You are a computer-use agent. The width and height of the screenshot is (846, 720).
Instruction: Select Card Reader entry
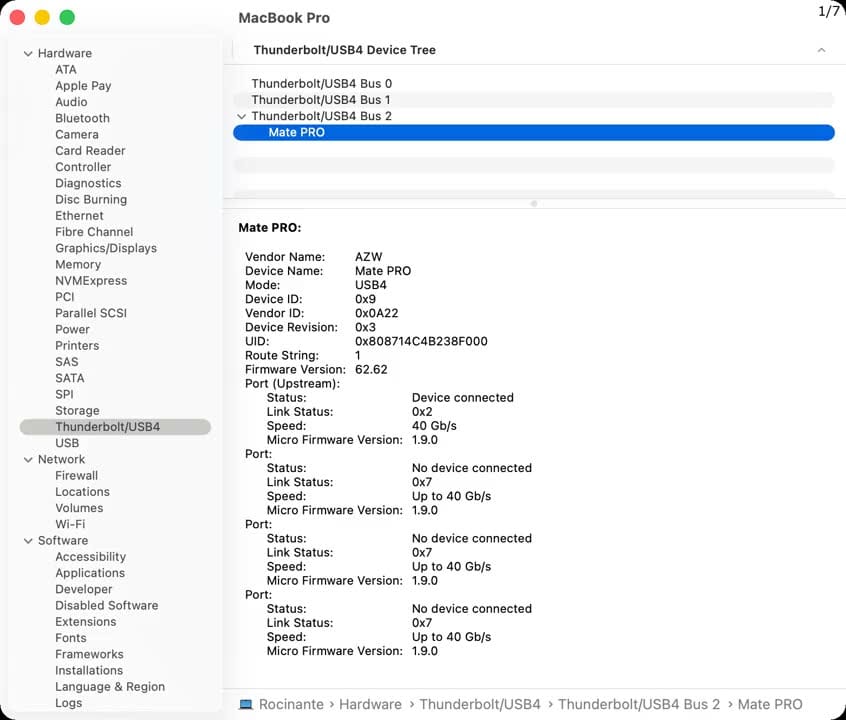point(90,151)
